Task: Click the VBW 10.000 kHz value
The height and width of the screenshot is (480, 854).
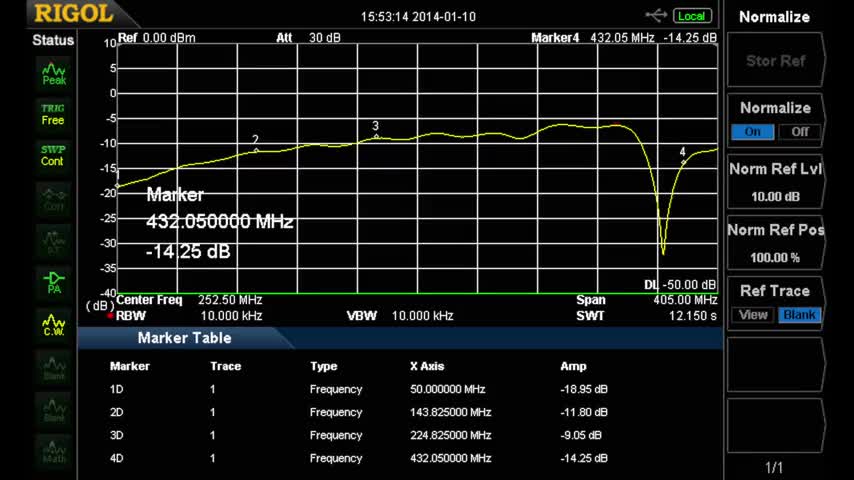Action: pos(422,316)
